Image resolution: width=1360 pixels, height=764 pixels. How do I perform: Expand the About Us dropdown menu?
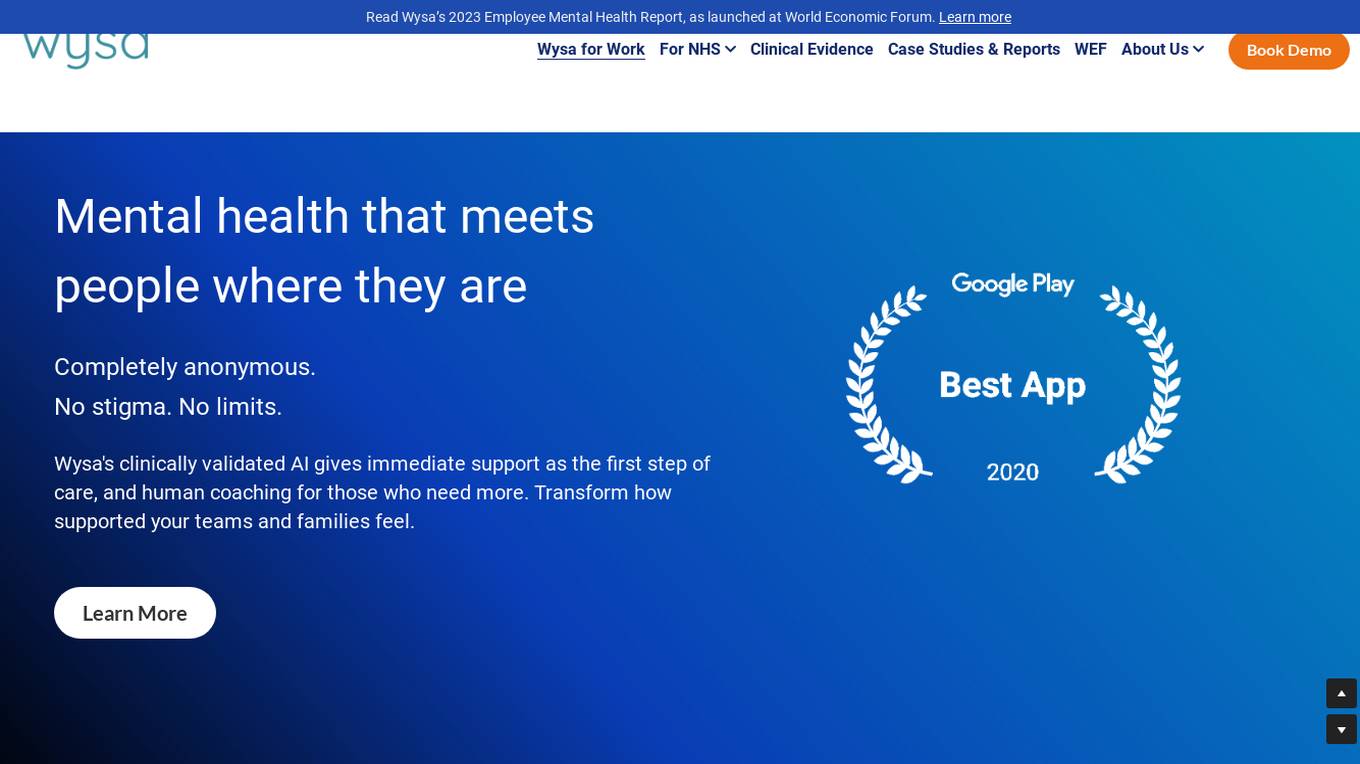coord(1162,50)
